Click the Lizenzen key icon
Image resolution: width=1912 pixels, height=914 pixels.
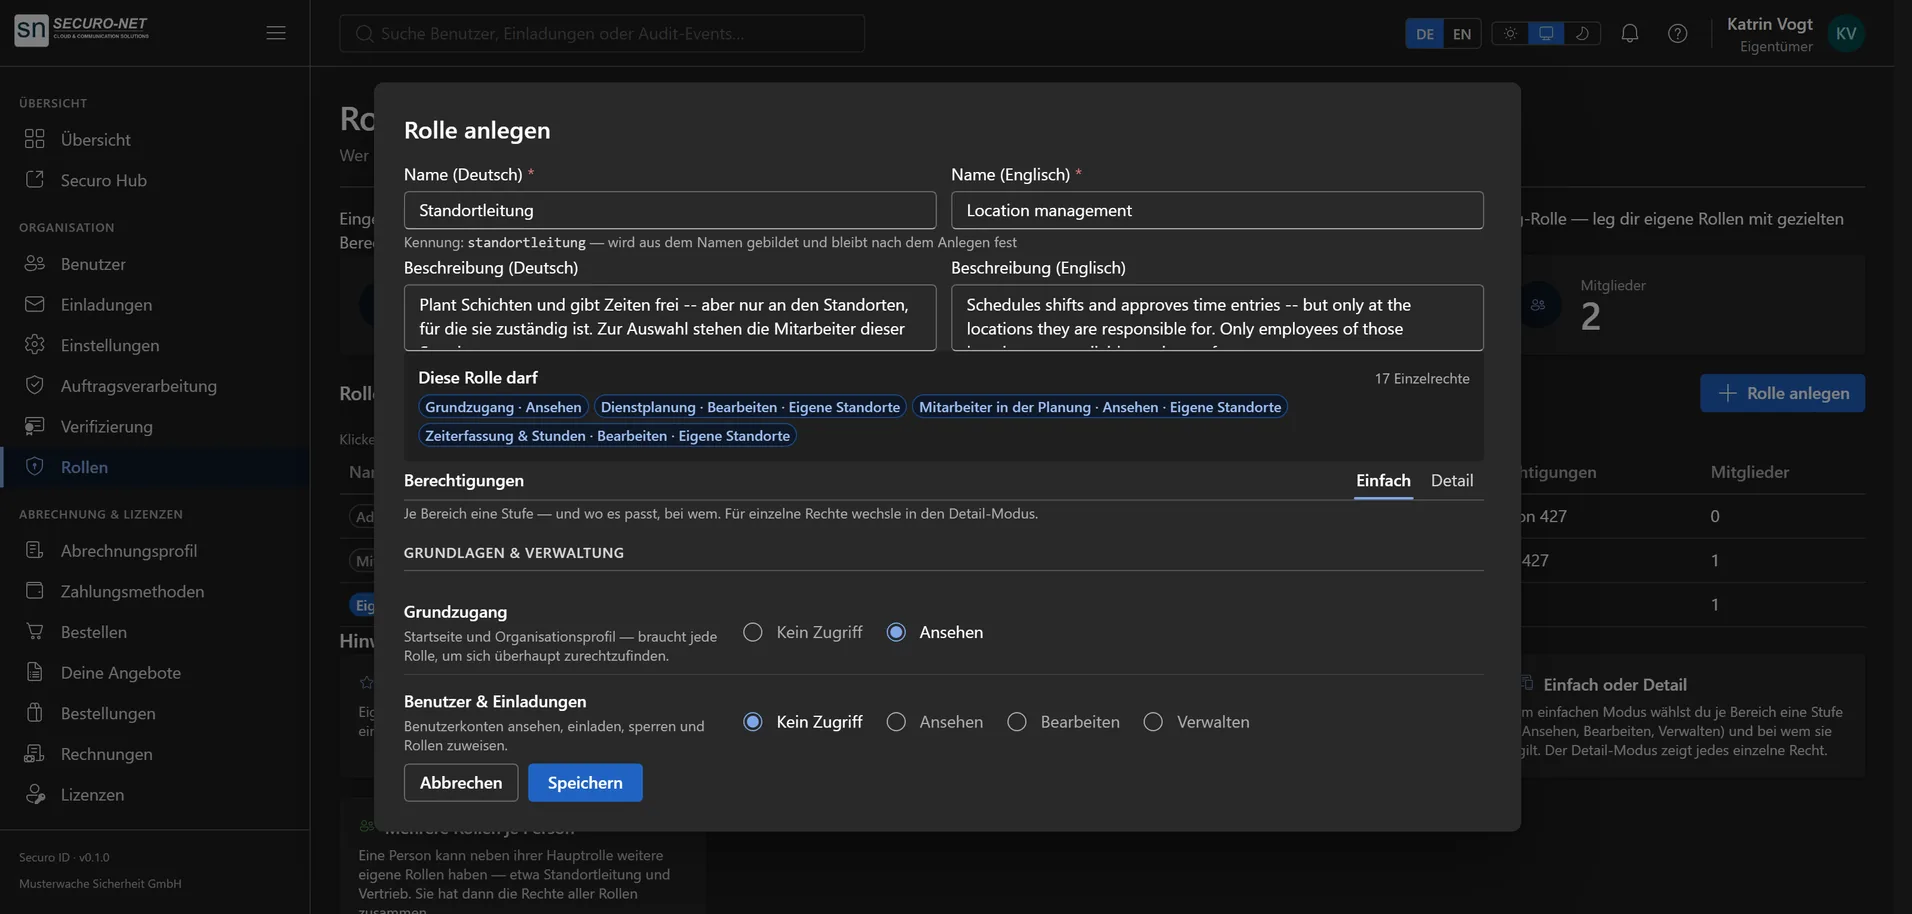coord(35,794)
